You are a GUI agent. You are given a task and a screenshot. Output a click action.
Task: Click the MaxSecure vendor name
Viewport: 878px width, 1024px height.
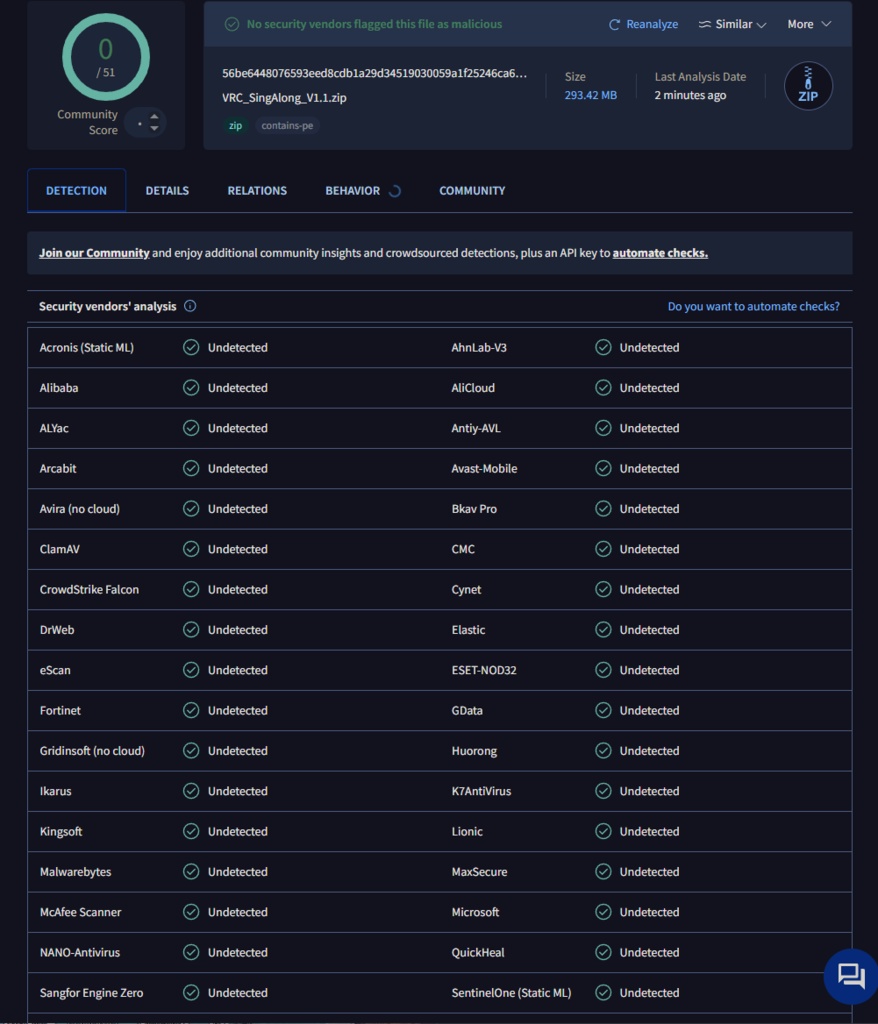click(x=480, y=872)
